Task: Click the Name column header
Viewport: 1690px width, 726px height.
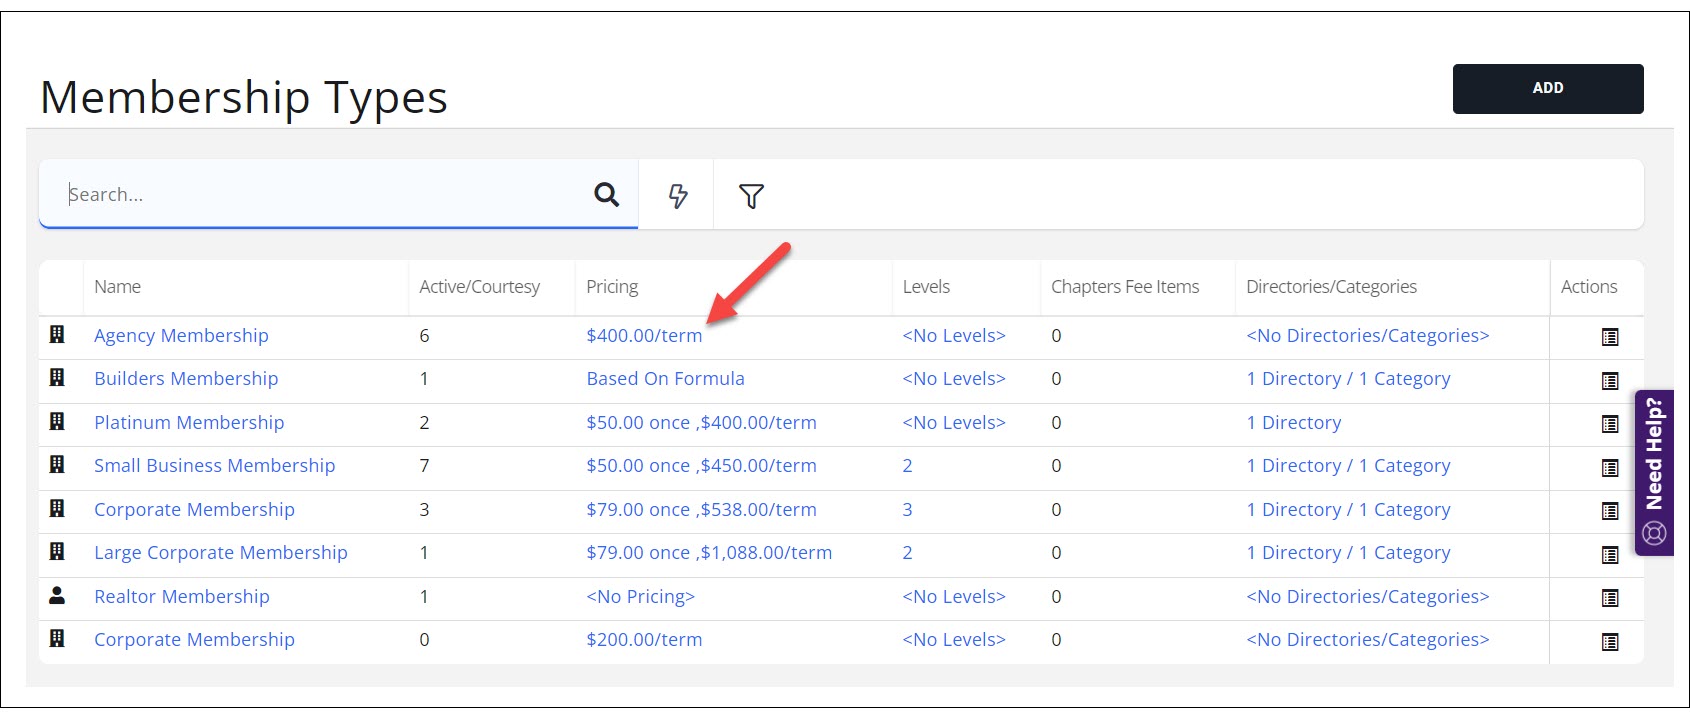Action: click(117, 287)
